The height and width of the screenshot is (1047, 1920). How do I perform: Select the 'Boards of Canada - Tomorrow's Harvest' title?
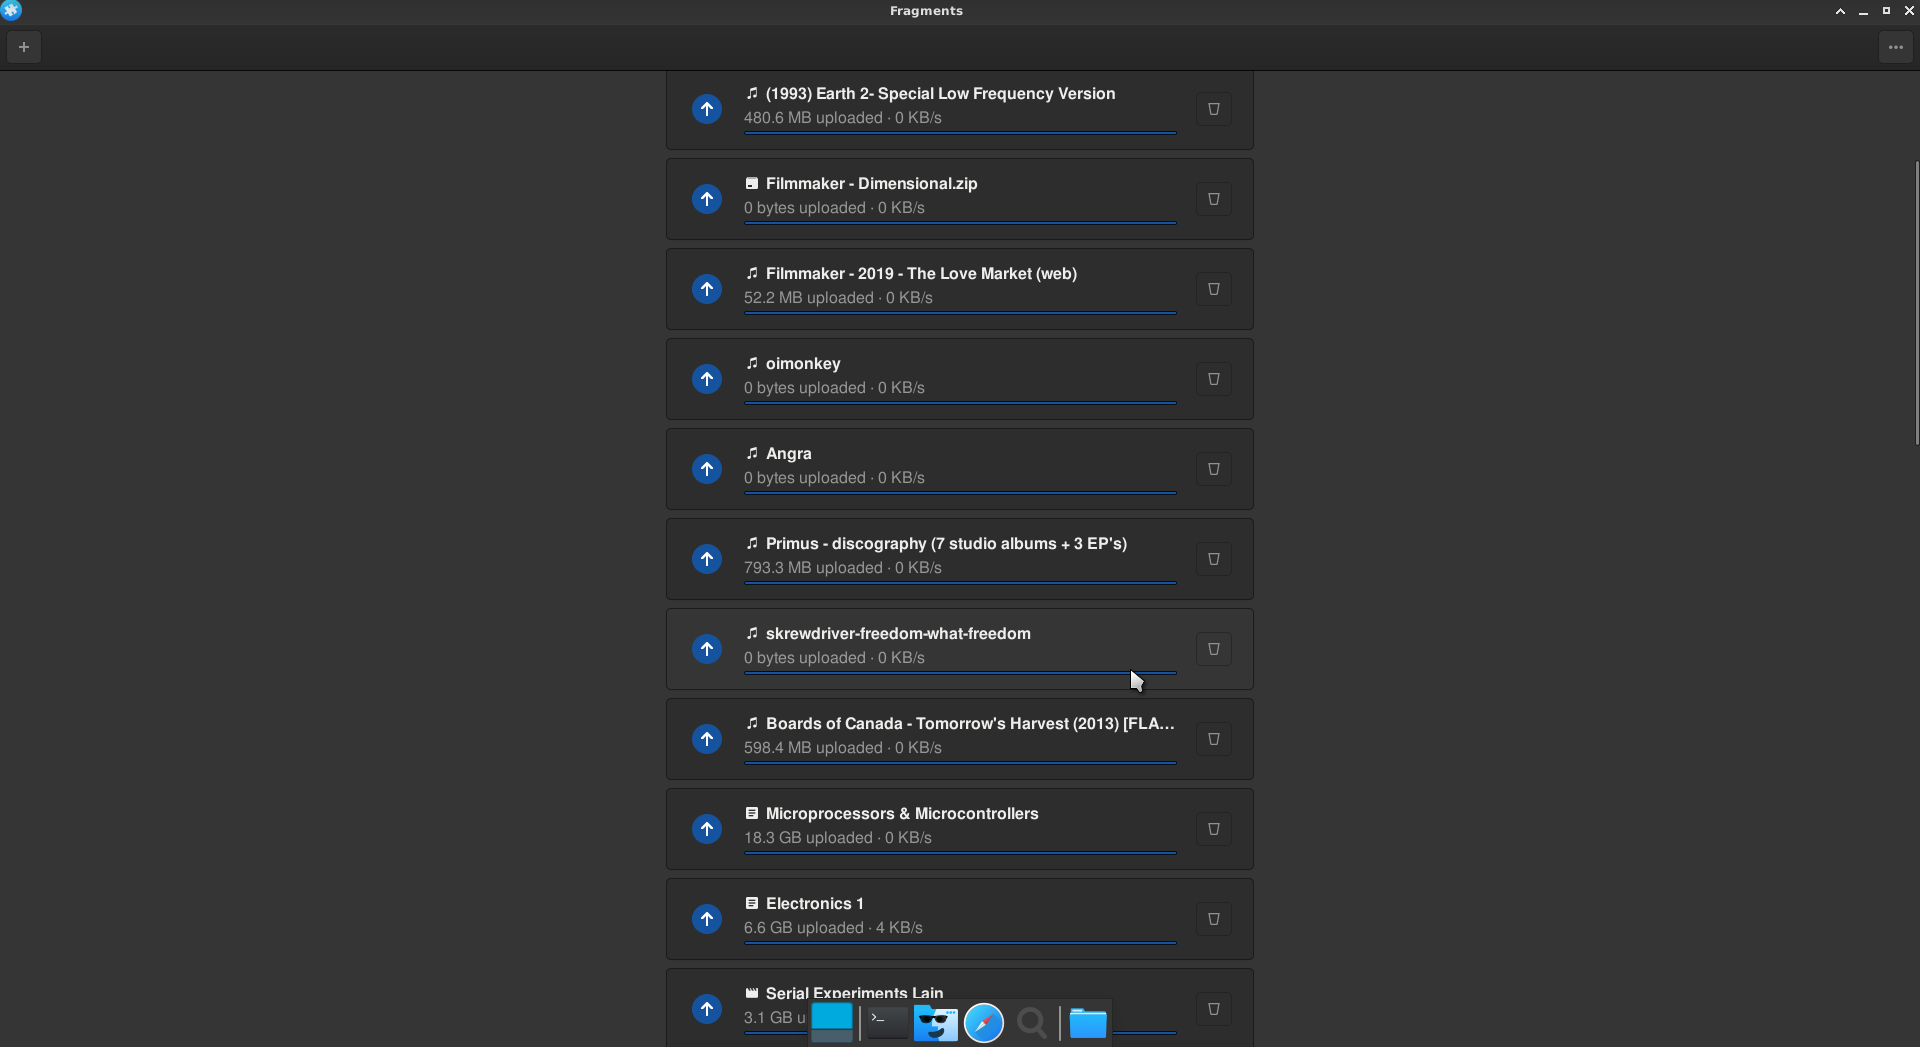point(970,723)
